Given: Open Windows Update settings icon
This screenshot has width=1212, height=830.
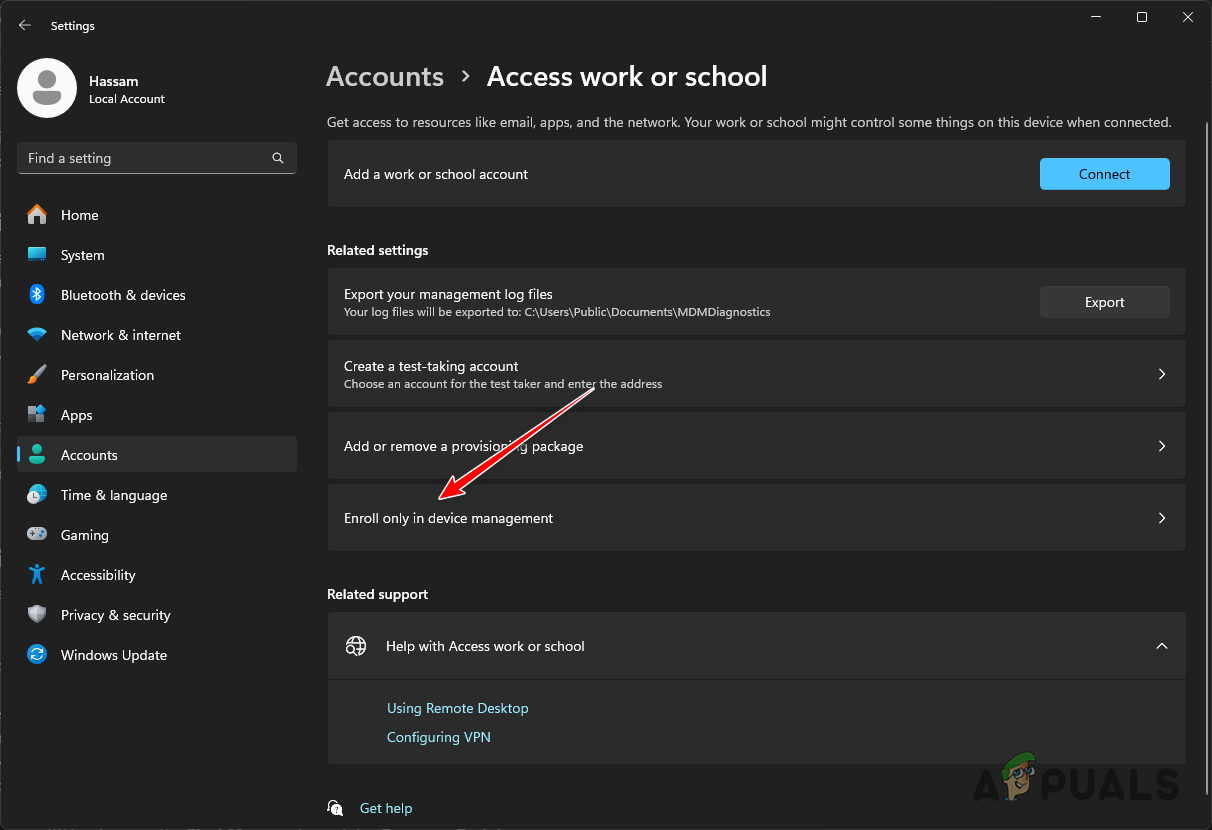Looking at the screenshot, I should [37, 655].
